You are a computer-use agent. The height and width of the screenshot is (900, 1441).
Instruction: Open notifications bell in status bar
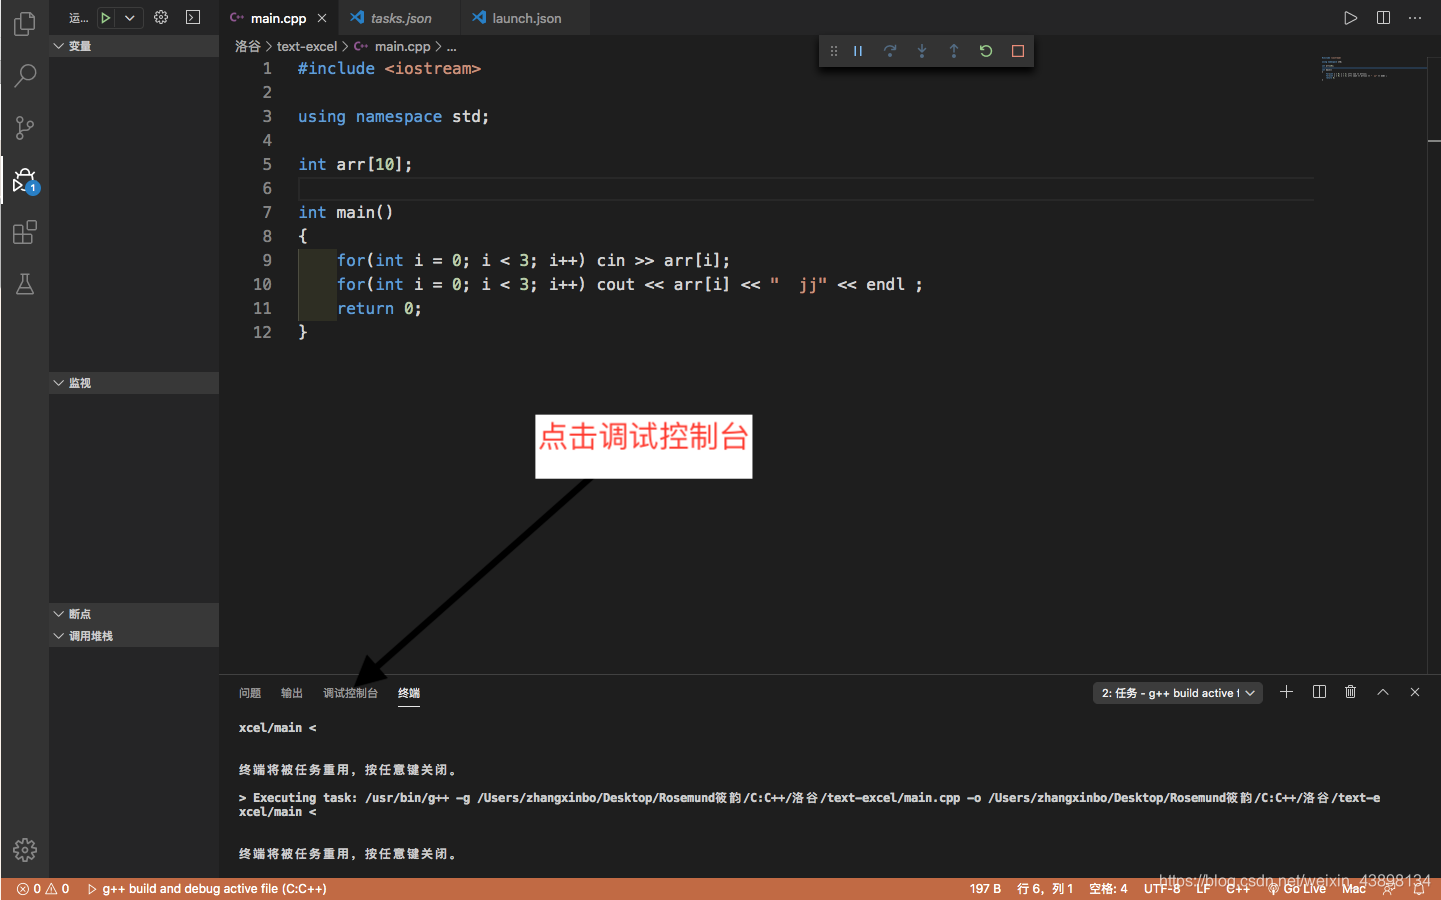[x=1419, y=889]
